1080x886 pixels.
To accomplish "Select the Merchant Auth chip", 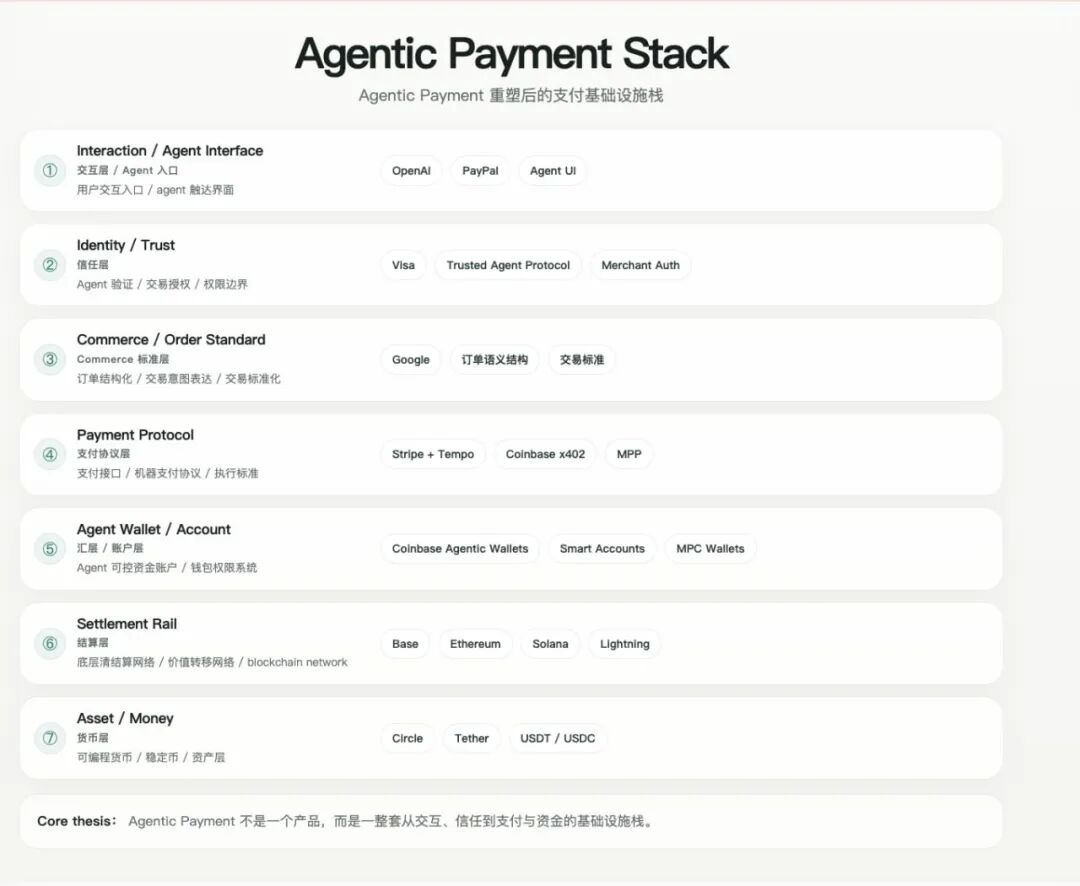I will coord(640,265).
